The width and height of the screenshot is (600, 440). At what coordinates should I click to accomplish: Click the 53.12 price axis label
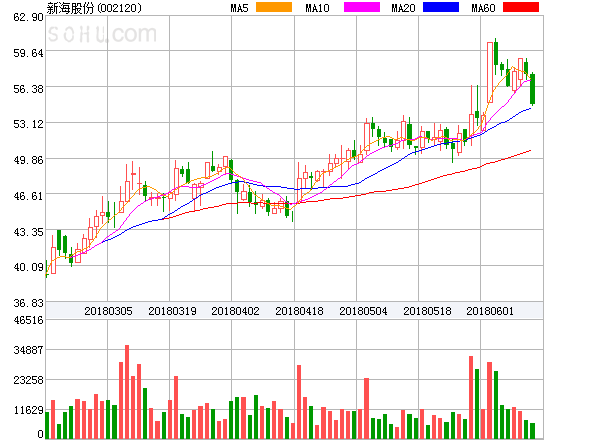pos(28,124)
